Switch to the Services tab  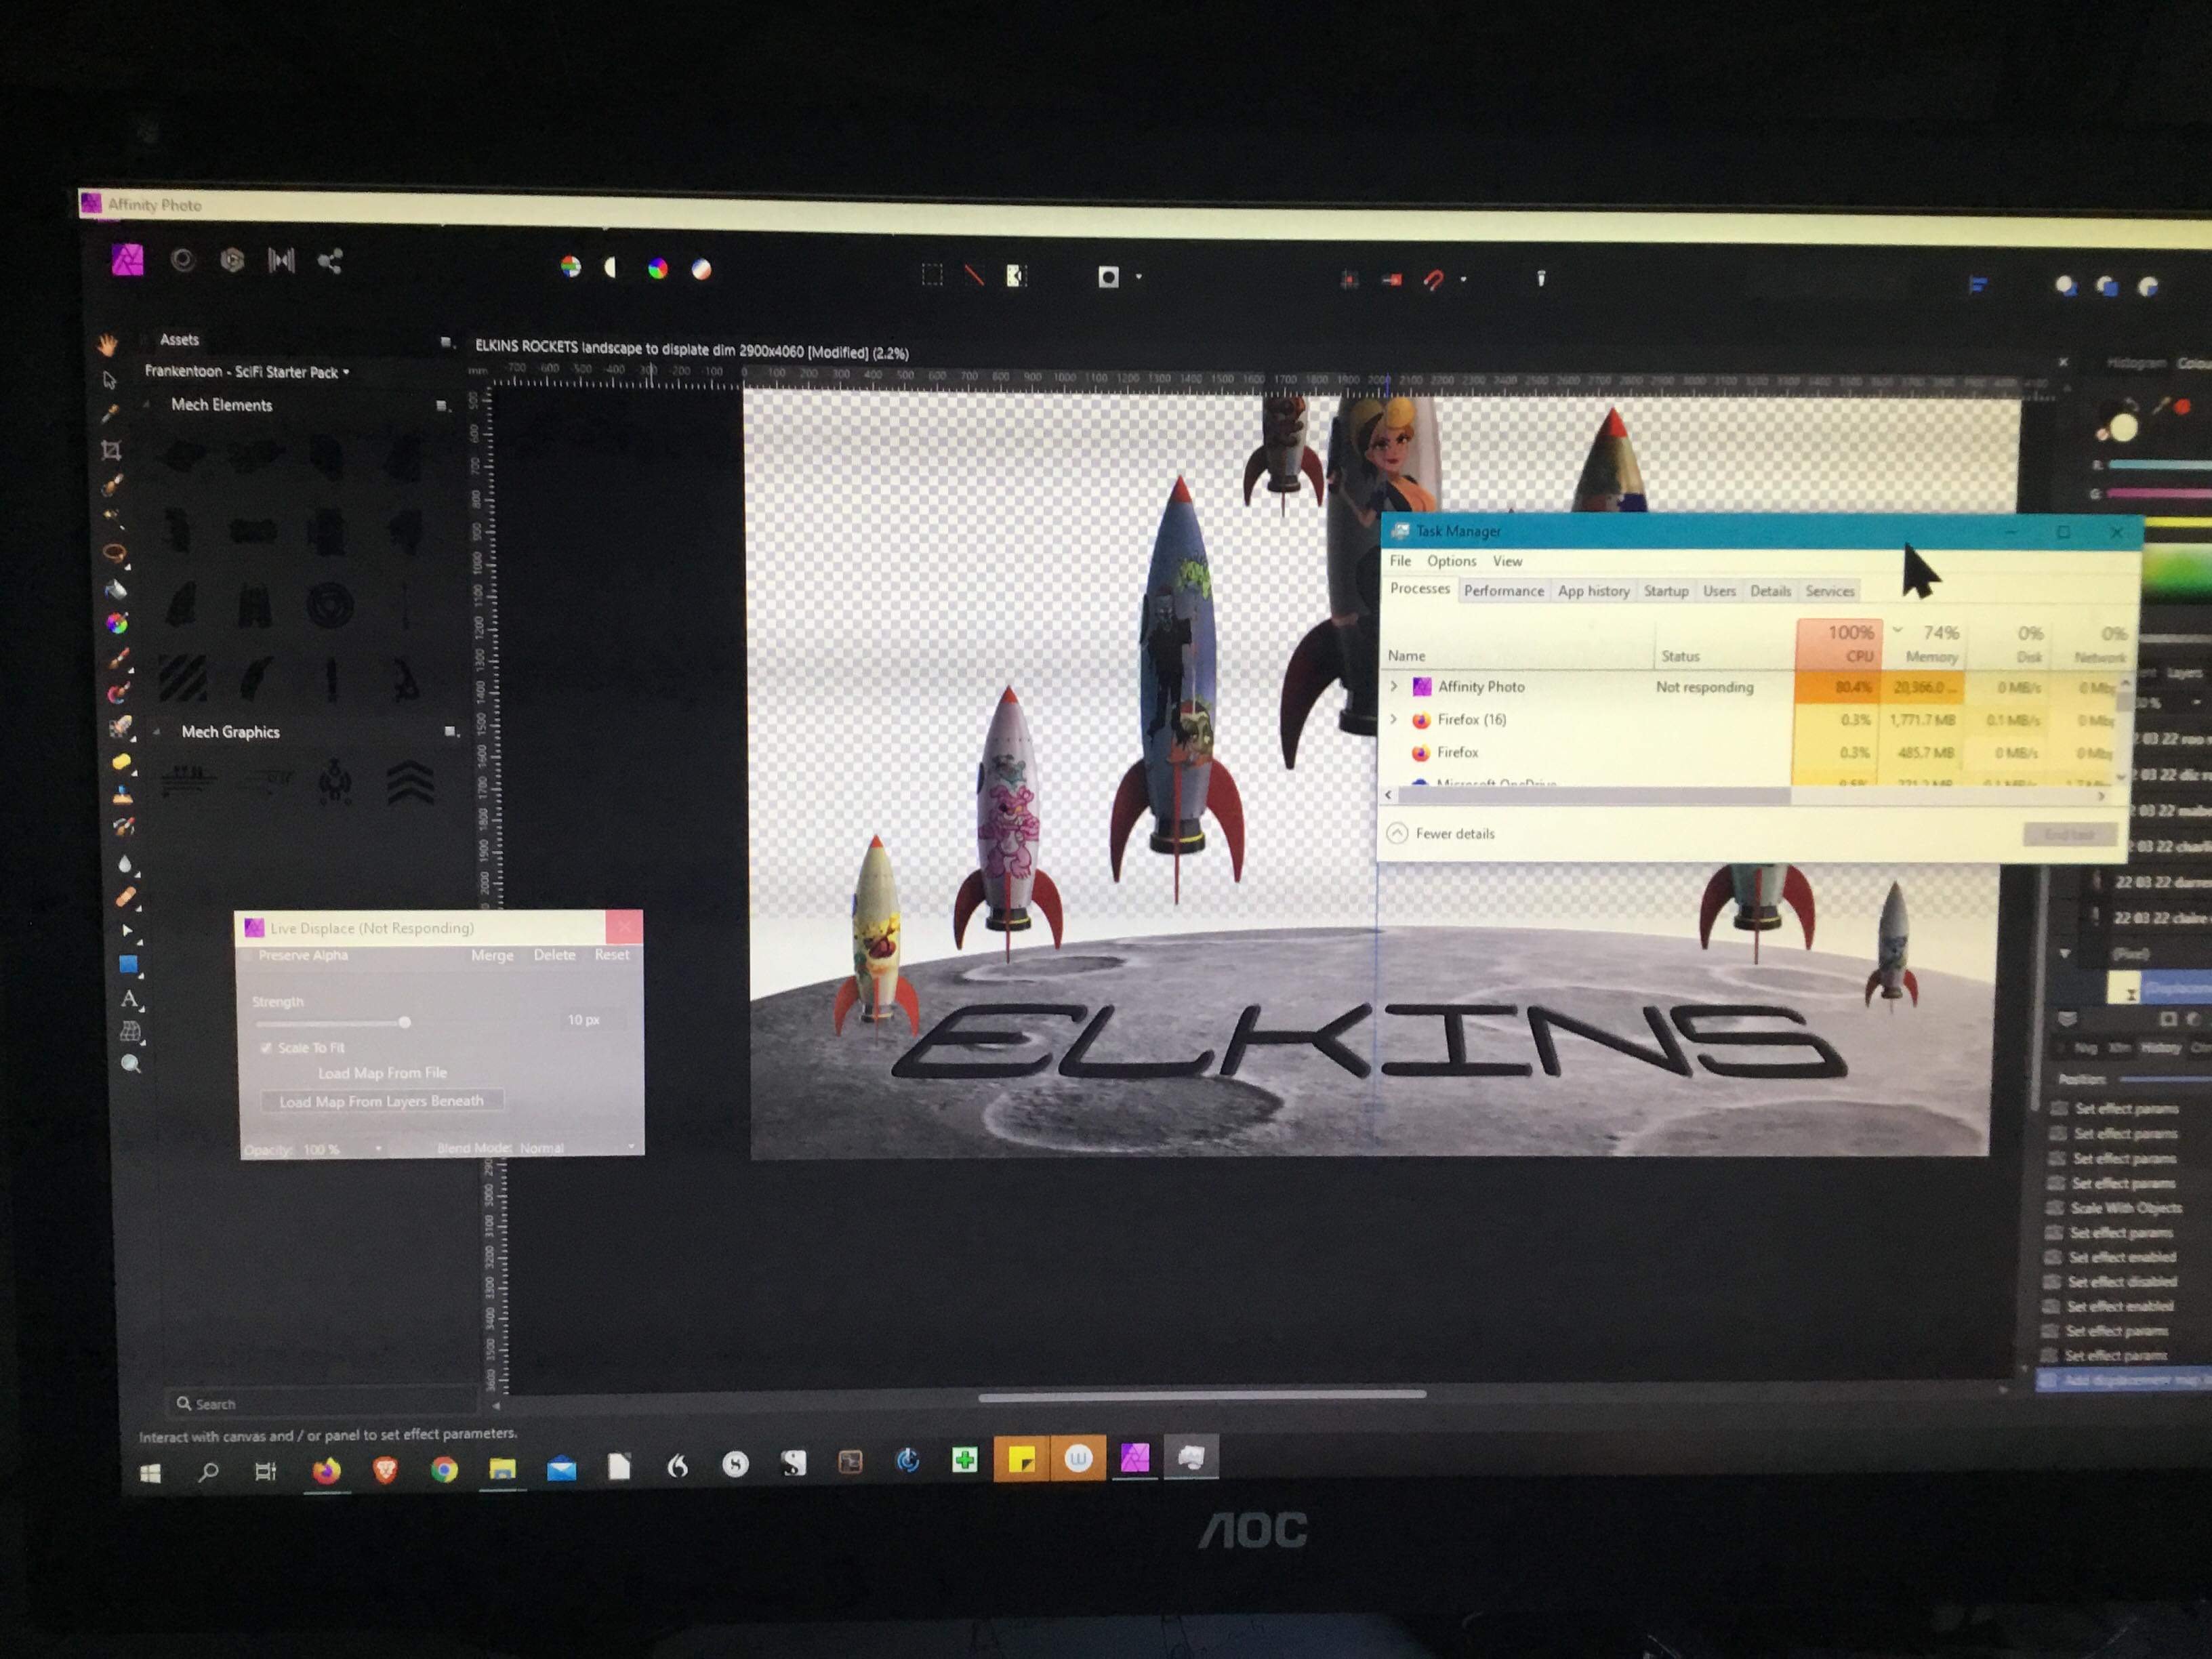pos(1829,591)
